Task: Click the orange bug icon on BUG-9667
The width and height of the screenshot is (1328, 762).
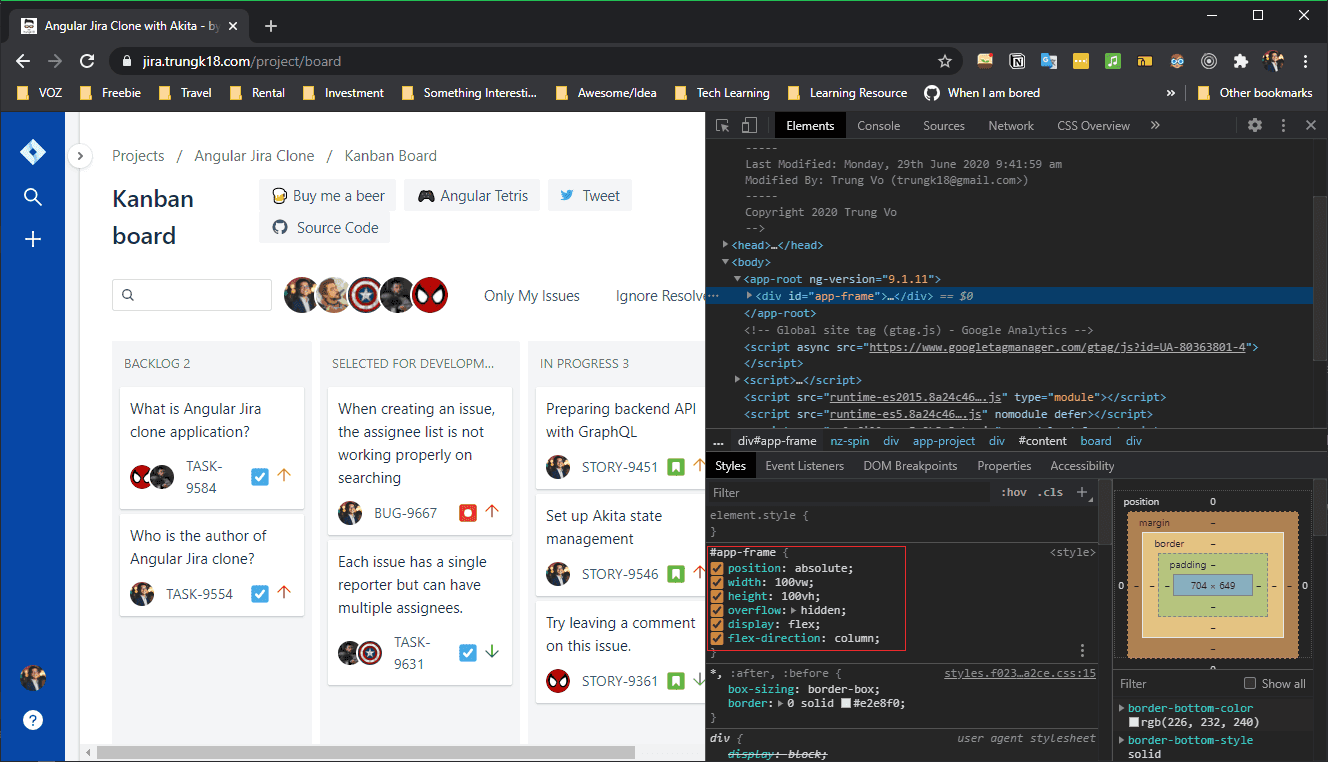Action: pos(467,512)
